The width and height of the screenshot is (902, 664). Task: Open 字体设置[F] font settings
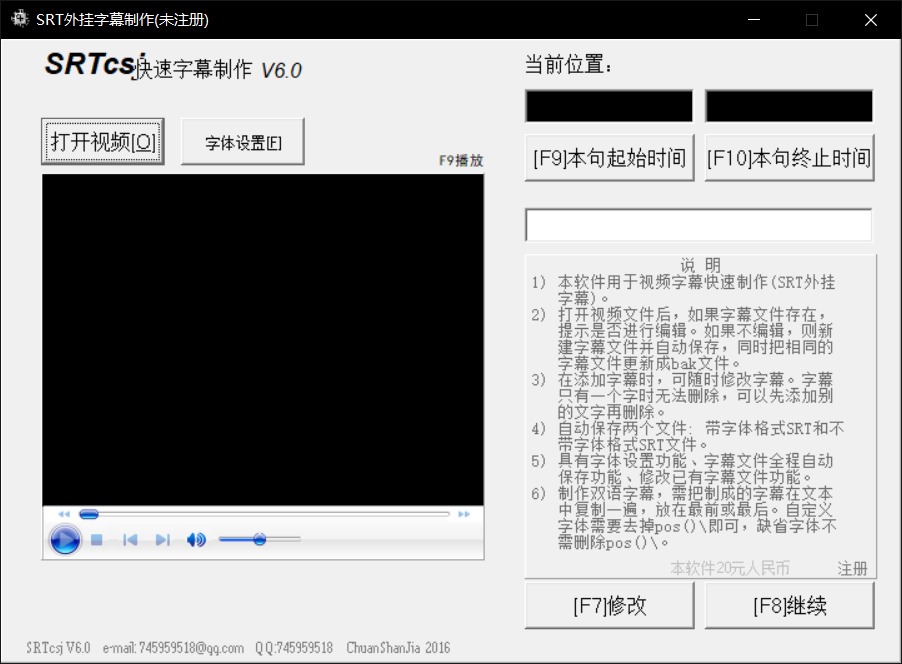click(242, 141)
